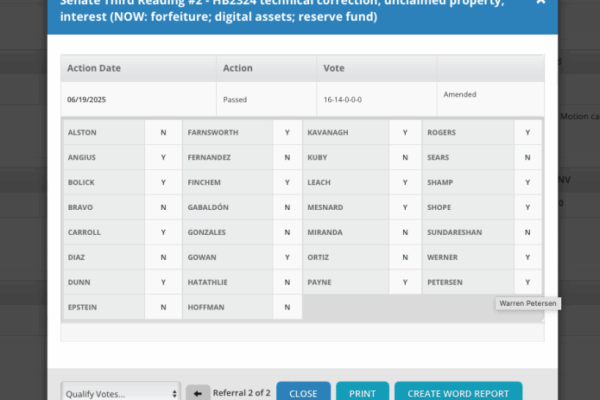The height and width of the screenshot is (400, 600).
Task: Click the FERNANDEZ name cell
Action: pyautogui.click(x=228, y=157)
